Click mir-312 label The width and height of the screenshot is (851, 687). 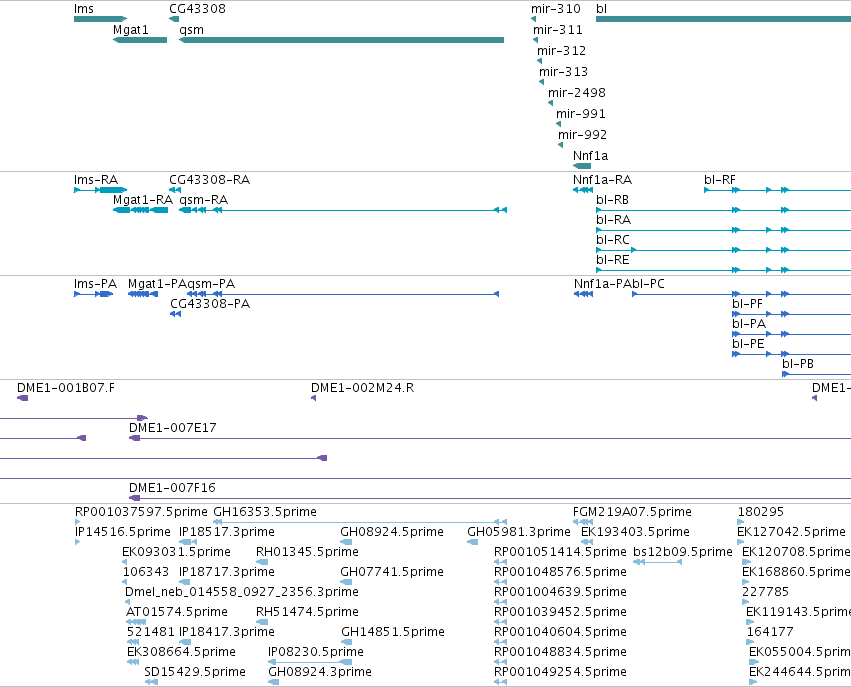(x=562, y=51)
